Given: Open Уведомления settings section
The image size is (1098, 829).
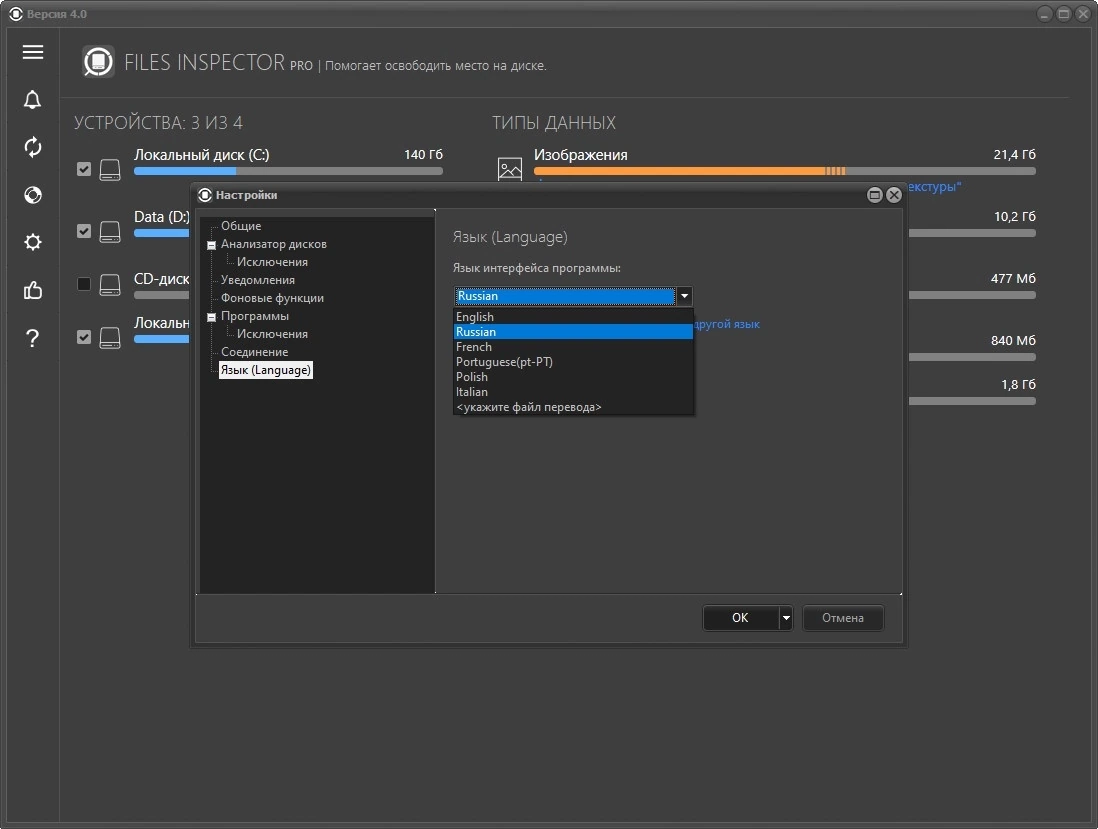Looking at the screenshot, I should pos(258,280).
